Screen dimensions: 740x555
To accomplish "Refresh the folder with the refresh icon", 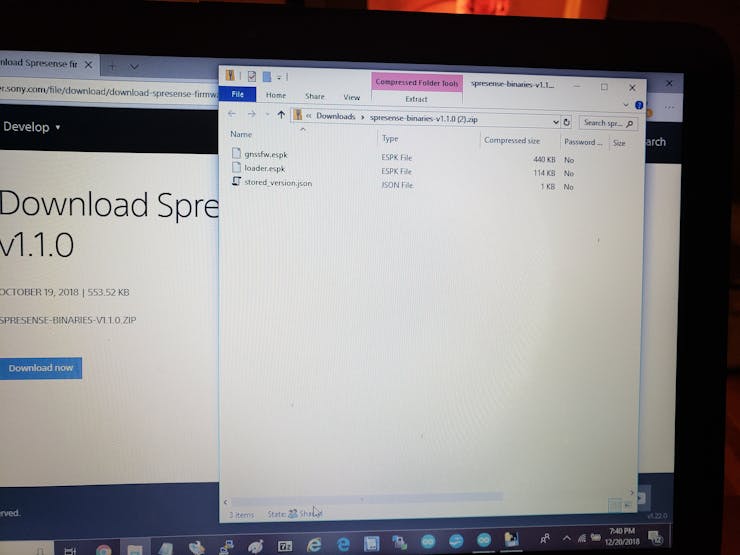I will point(567,122).
